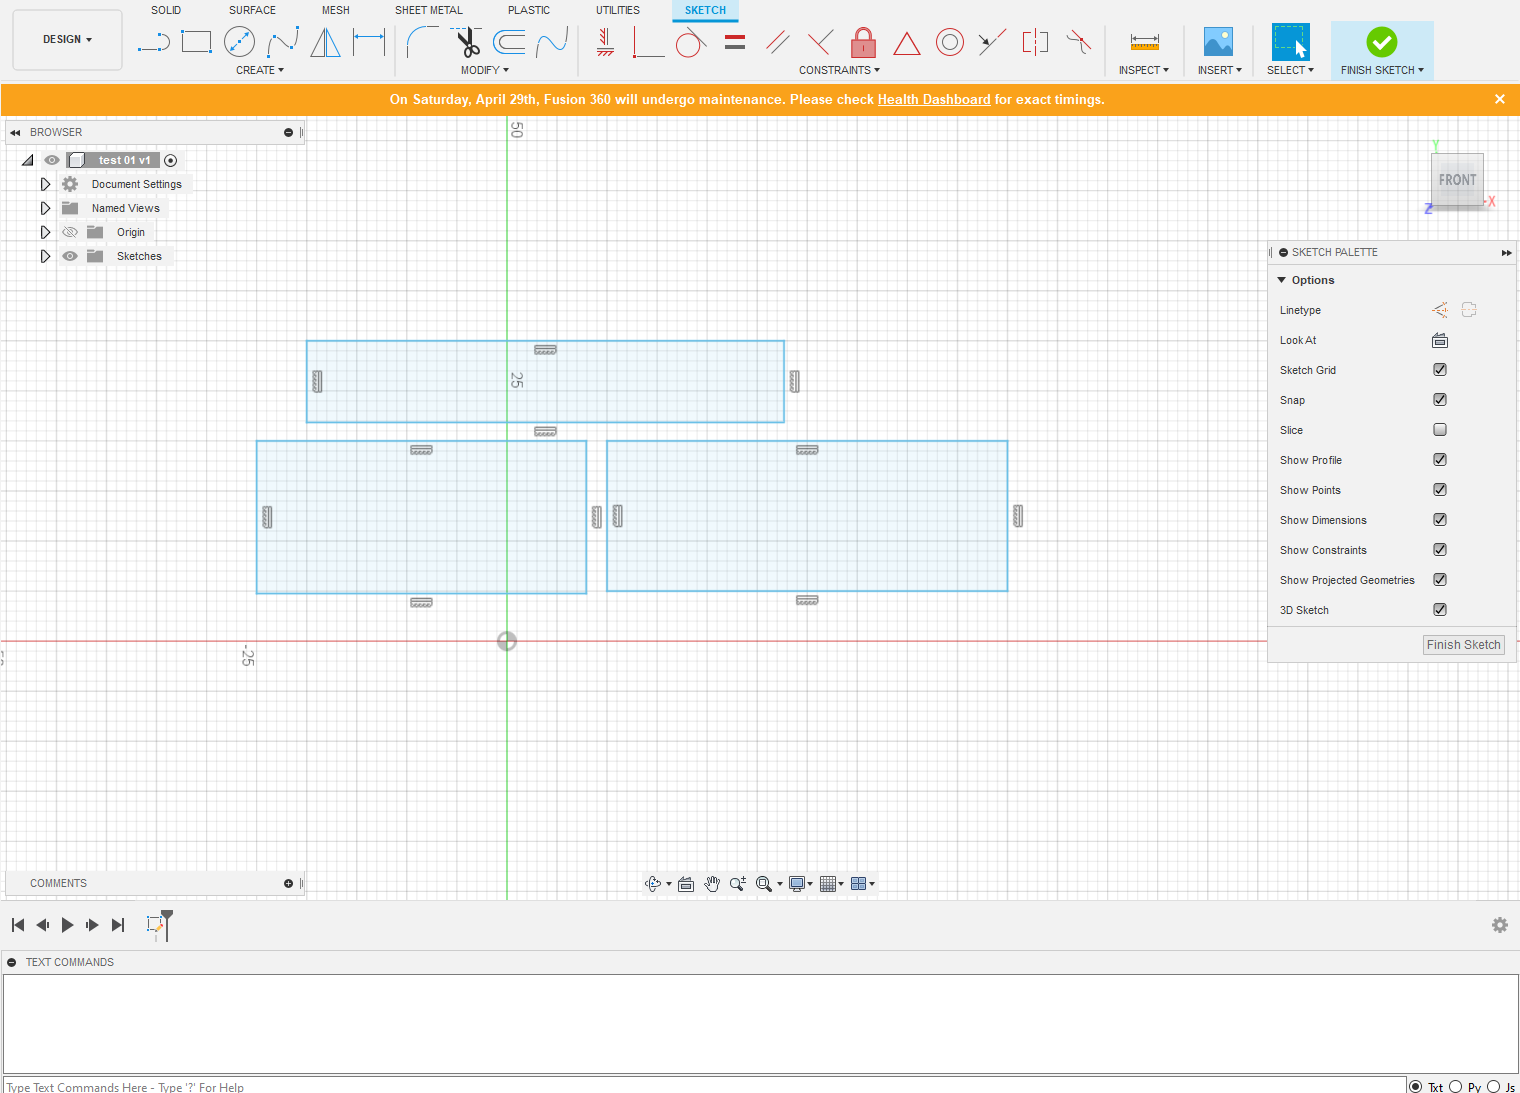1520x1093 pixels.
Task: Click the Pan hand tool
Action: pyautogui.click(x=712, y=884)
